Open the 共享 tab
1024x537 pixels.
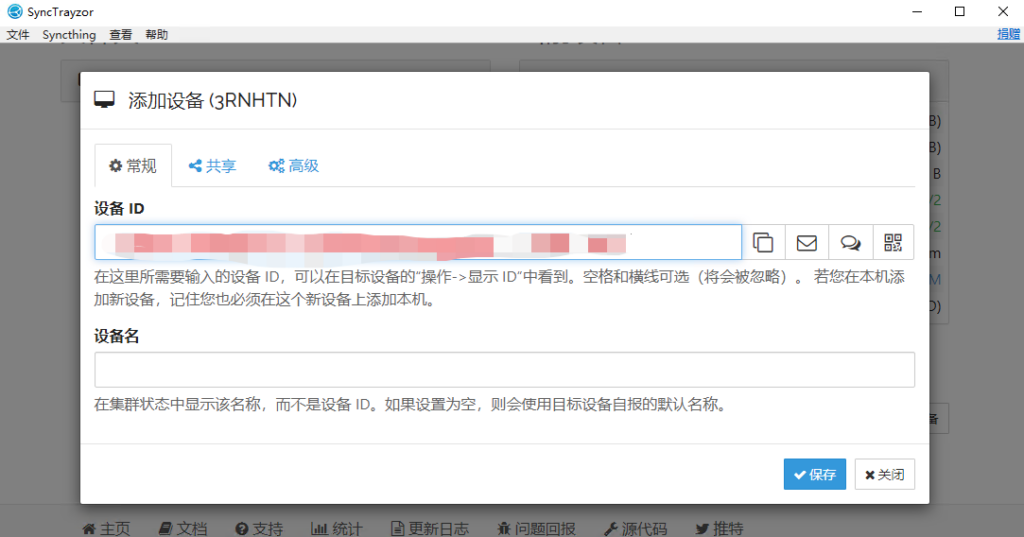(212, 166)
